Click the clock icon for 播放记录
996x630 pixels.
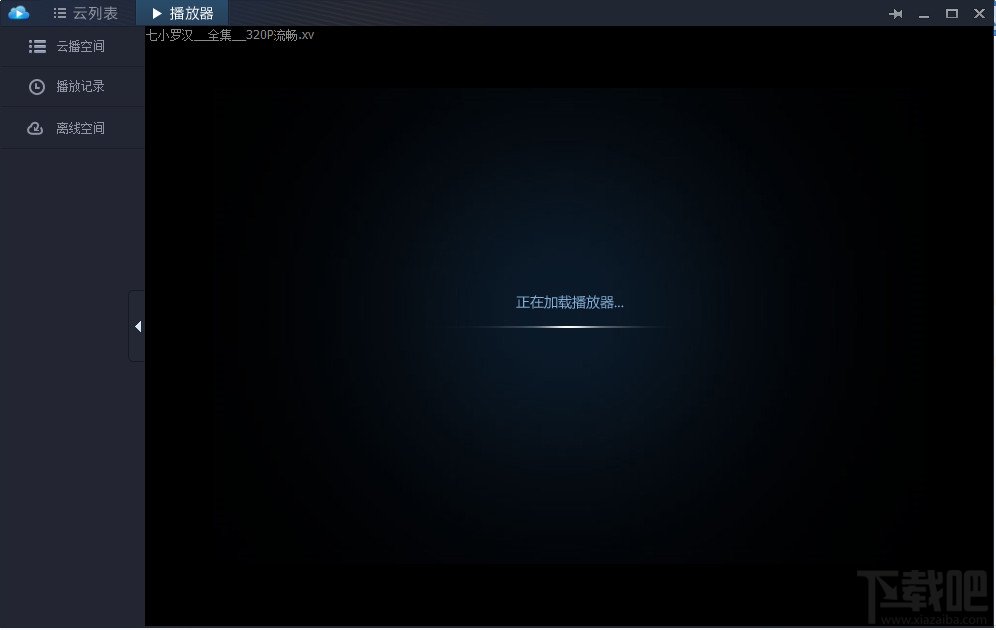pyautogui.click(x=37, y=86)
